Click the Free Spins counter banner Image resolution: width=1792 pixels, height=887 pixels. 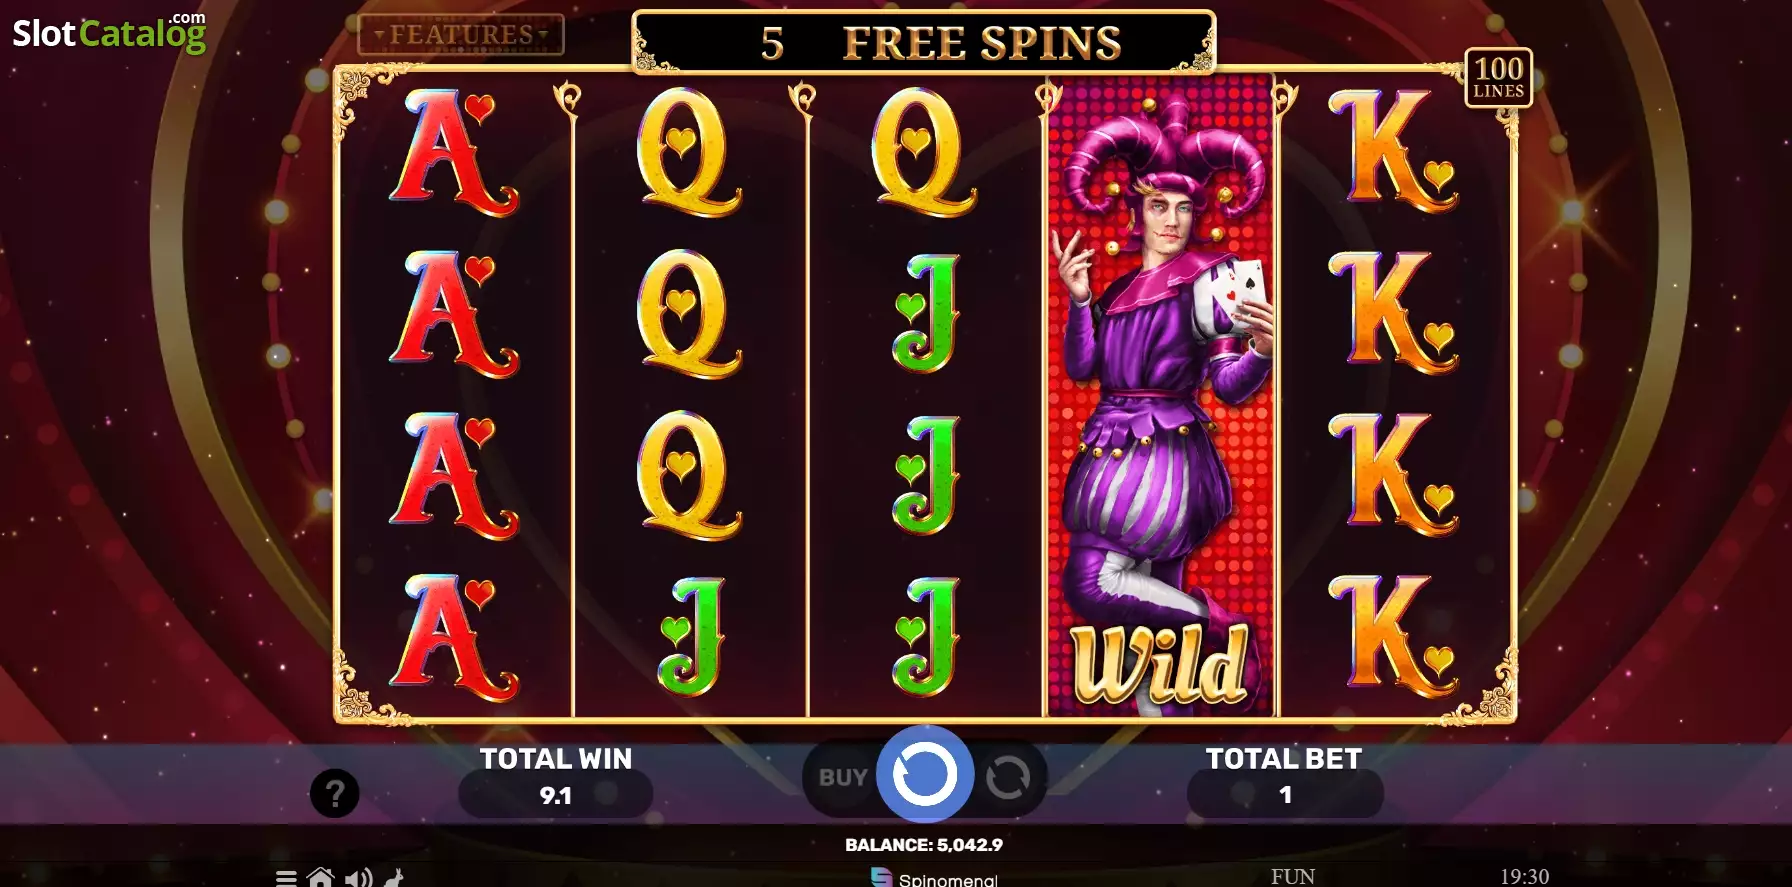point(924,42)
